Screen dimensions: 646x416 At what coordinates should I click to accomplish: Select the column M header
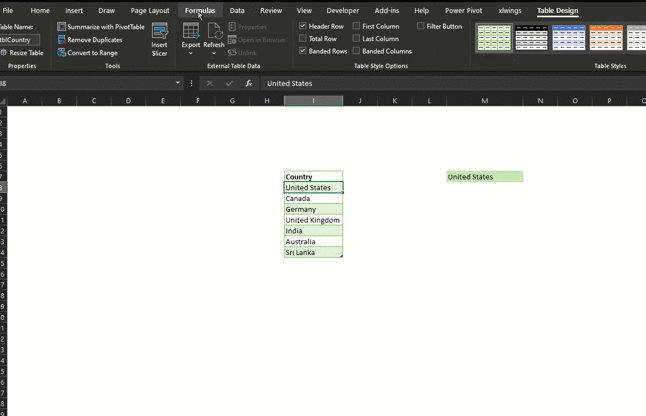pos(484,100)
